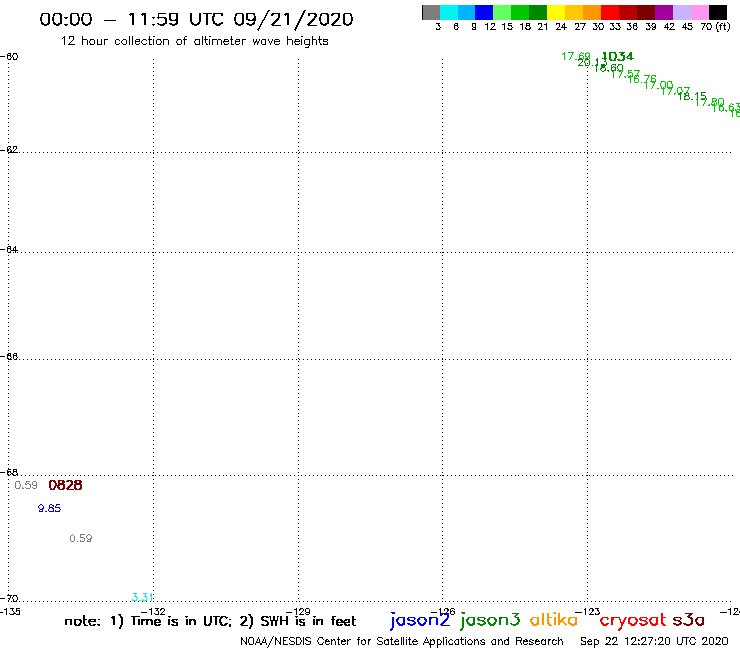Click the subtitle '12 hour collection of altimeter wave heights'
Screen dimensions: 740x650
pos(194,41)
